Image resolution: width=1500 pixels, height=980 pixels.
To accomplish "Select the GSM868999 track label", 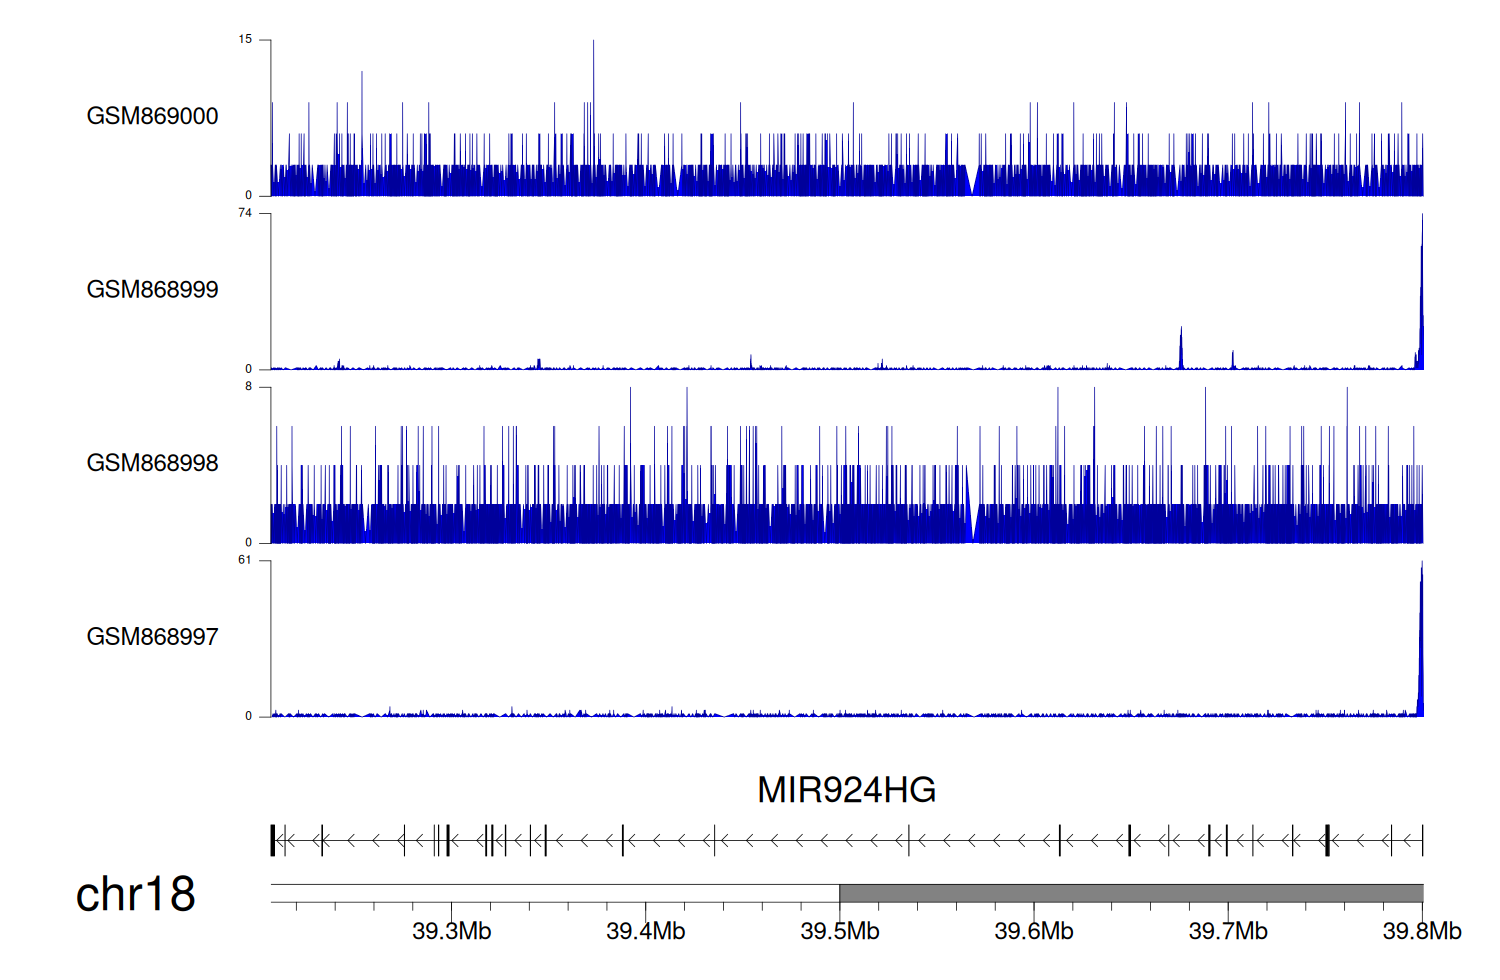I will tap(152, 290).
